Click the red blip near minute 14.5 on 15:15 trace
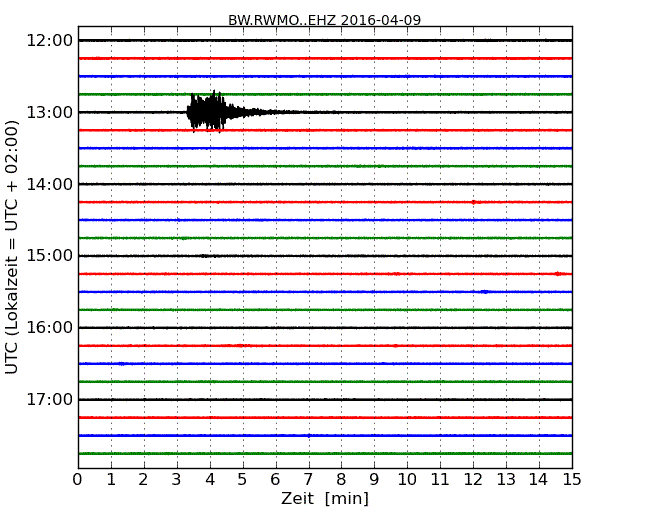Viewport: 650px width, 520px height. pos(558,274)
